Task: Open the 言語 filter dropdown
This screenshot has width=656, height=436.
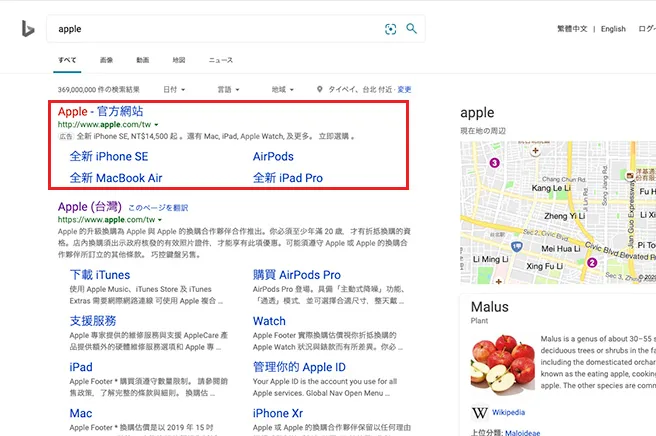Action: click(x=228, y=90)
